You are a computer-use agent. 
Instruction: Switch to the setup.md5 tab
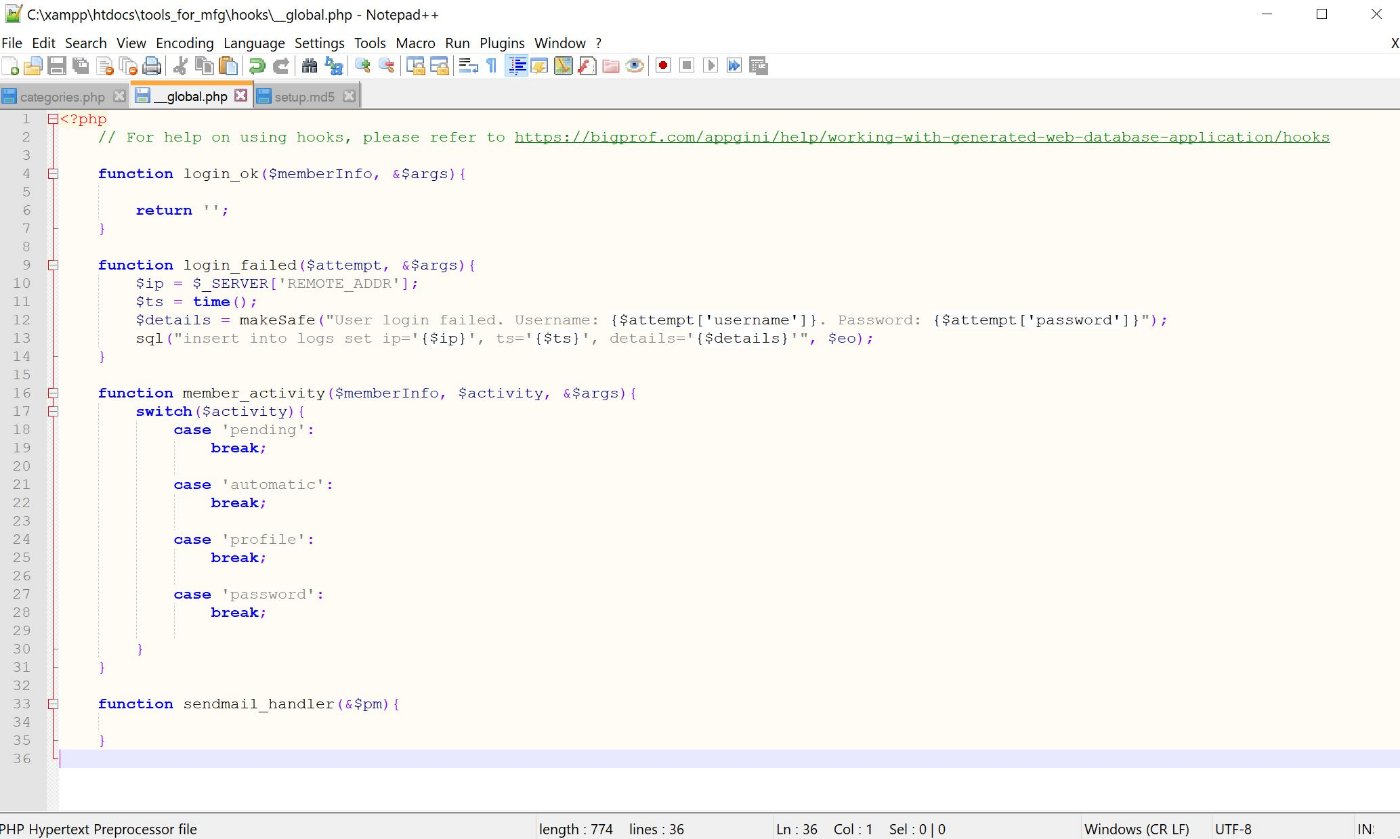click(305, 97)
